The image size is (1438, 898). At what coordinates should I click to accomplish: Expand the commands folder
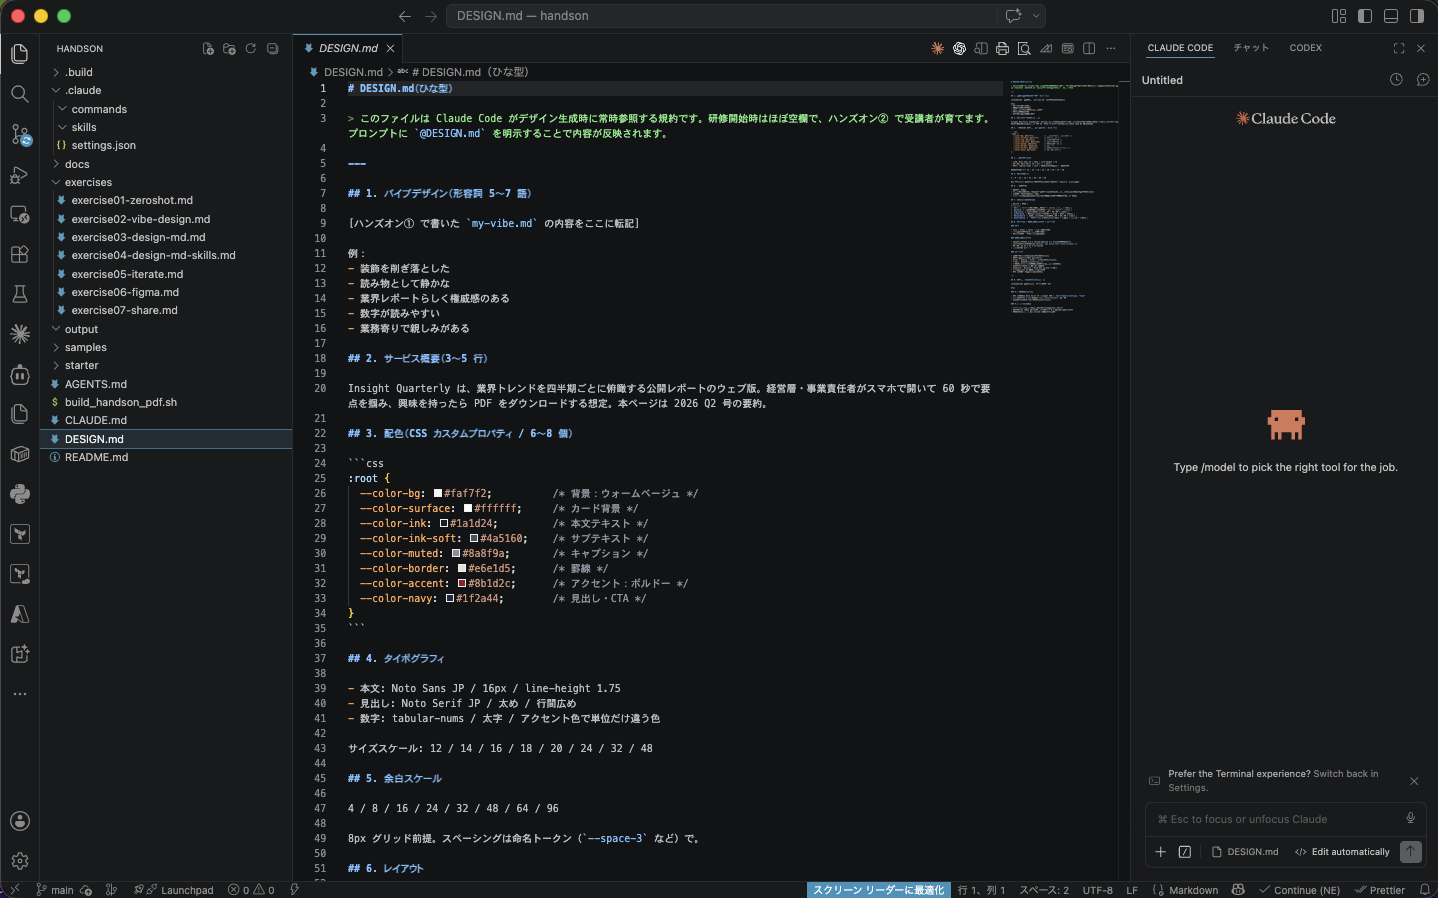pyautogui.click(x=166, y=109)
